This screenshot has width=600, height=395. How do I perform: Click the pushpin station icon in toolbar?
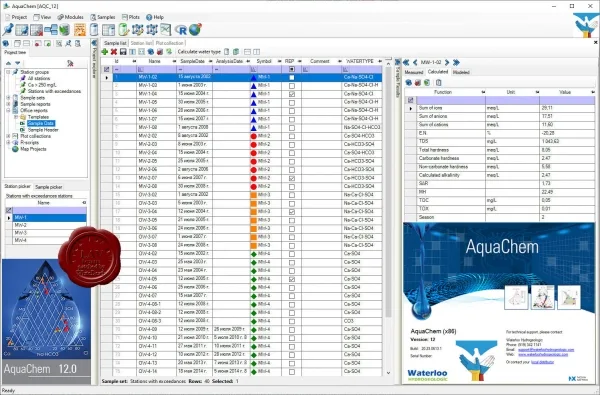pos(8,29)
